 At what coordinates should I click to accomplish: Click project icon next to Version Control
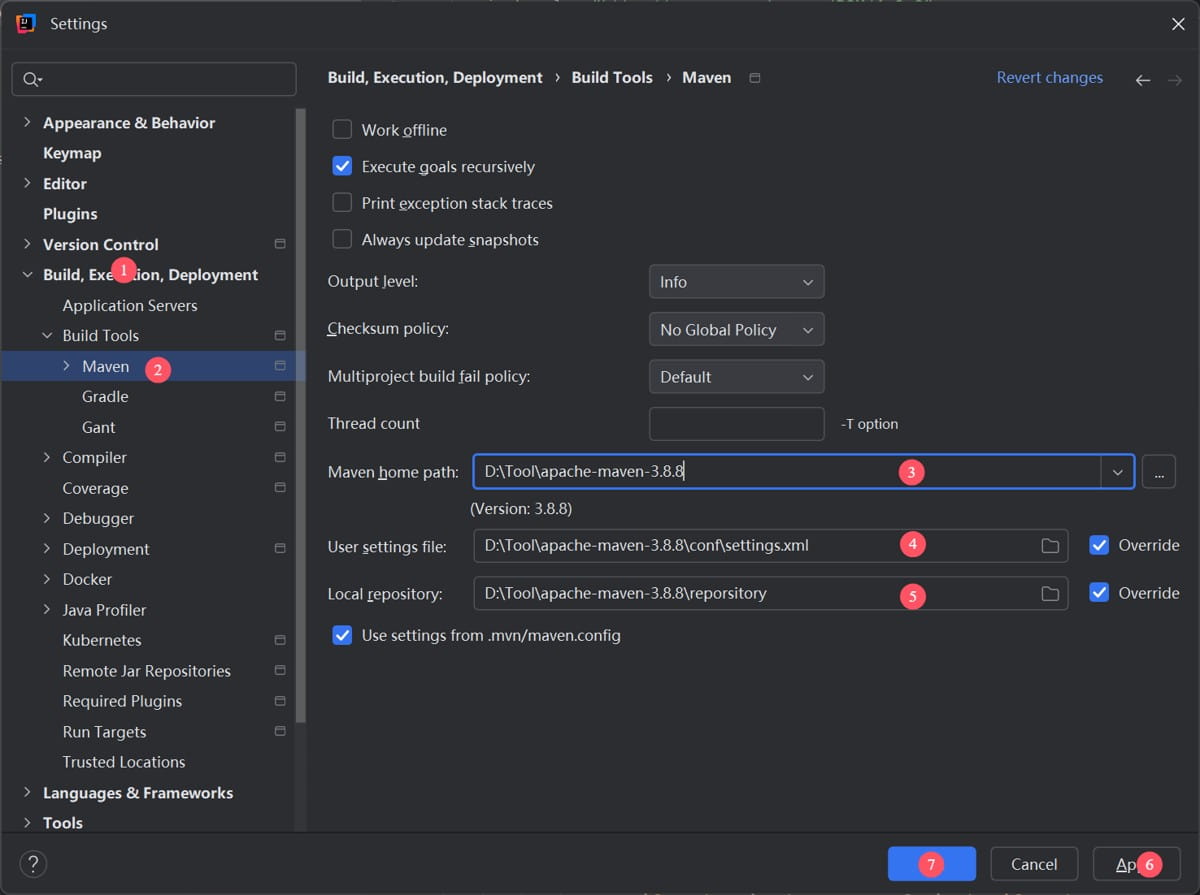[280, 244]
